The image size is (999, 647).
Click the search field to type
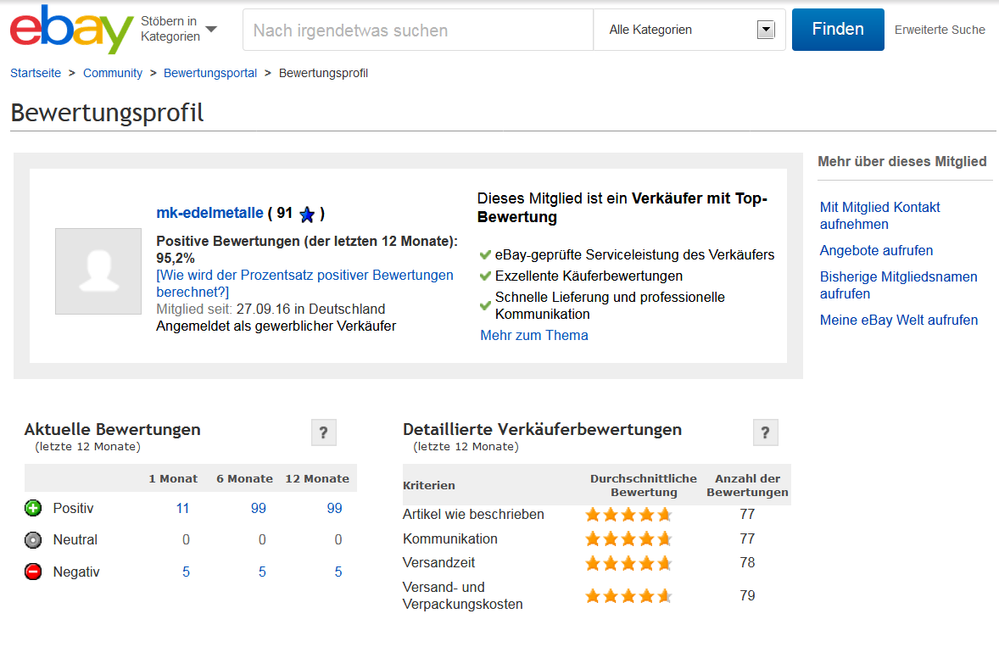point(417,30)
